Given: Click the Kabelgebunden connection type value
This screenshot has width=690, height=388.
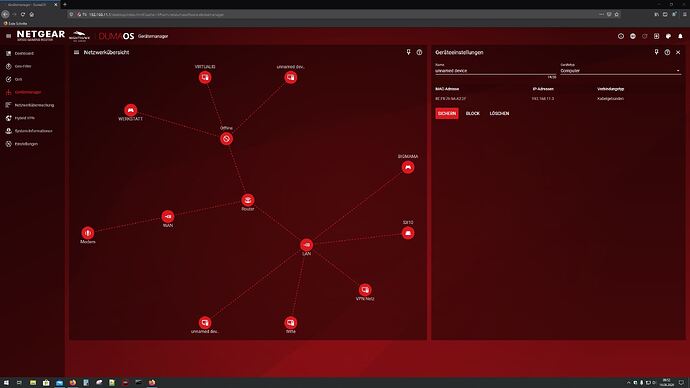Looking at the screenshot, I should pyautogui.click(x=610, y=99).
